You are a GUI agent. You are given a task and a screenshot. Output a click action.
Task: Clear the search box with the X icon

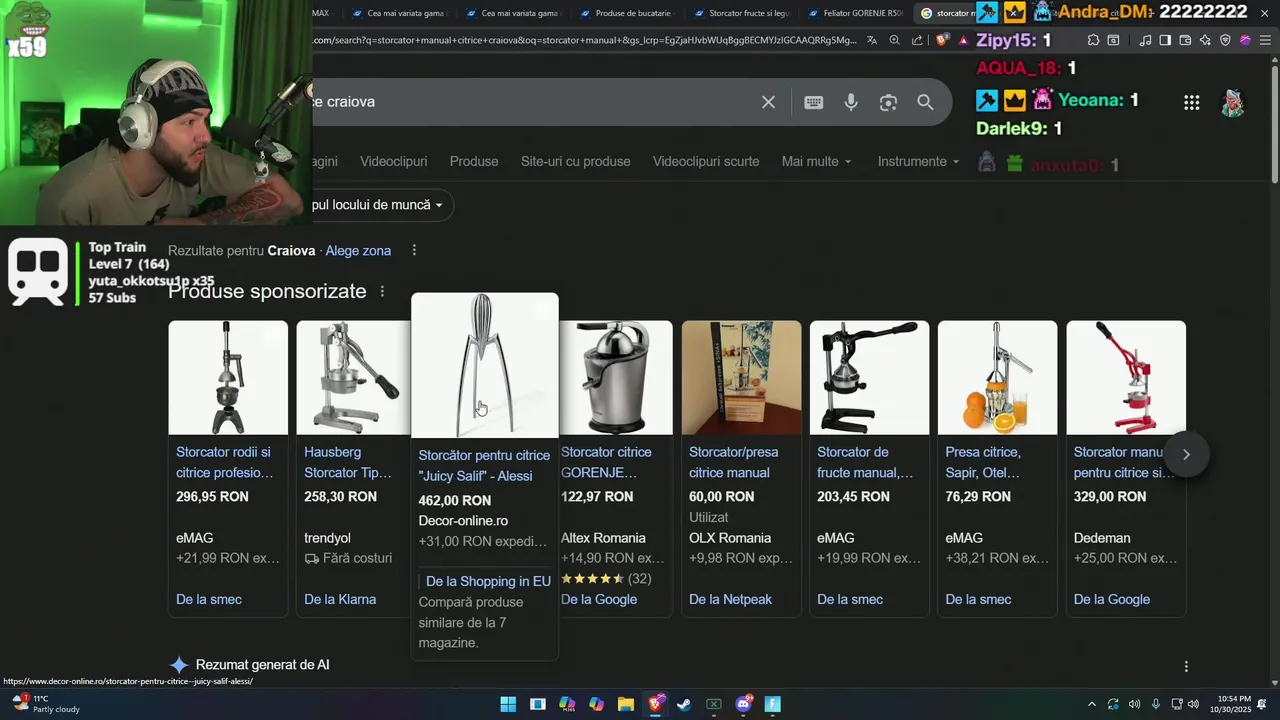pos(768,102)
